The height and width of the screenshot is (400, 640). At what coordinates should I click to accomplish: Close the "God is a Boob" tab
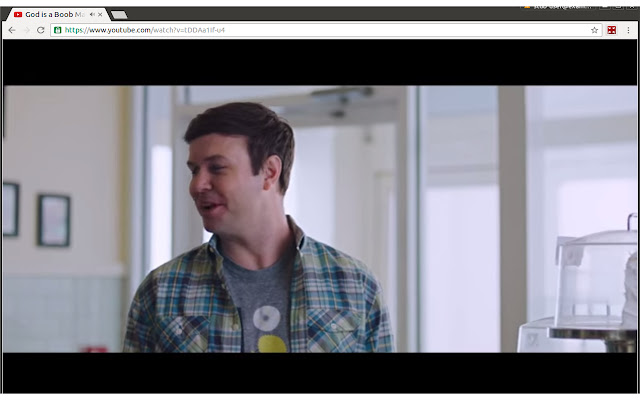tap(100, 15)
